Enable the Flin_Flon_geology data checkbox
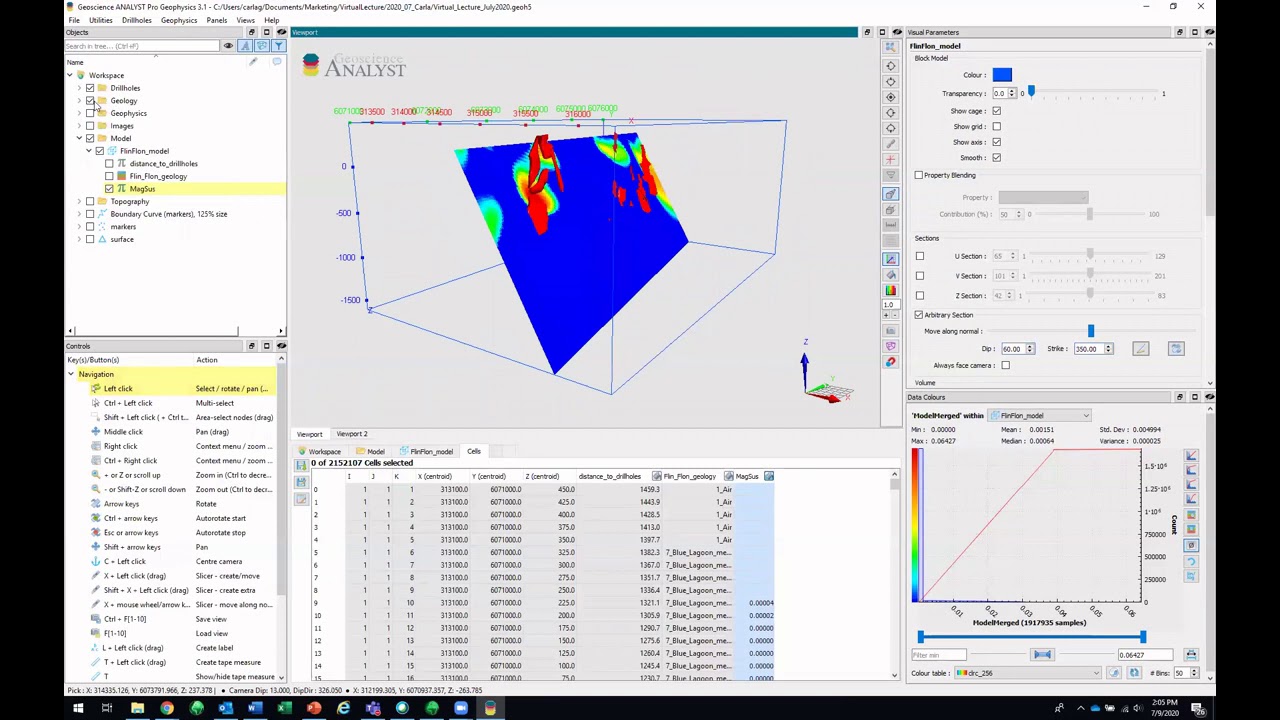Image resolution: width=1280 pixels, height=720 pixels. coord(109,176)
